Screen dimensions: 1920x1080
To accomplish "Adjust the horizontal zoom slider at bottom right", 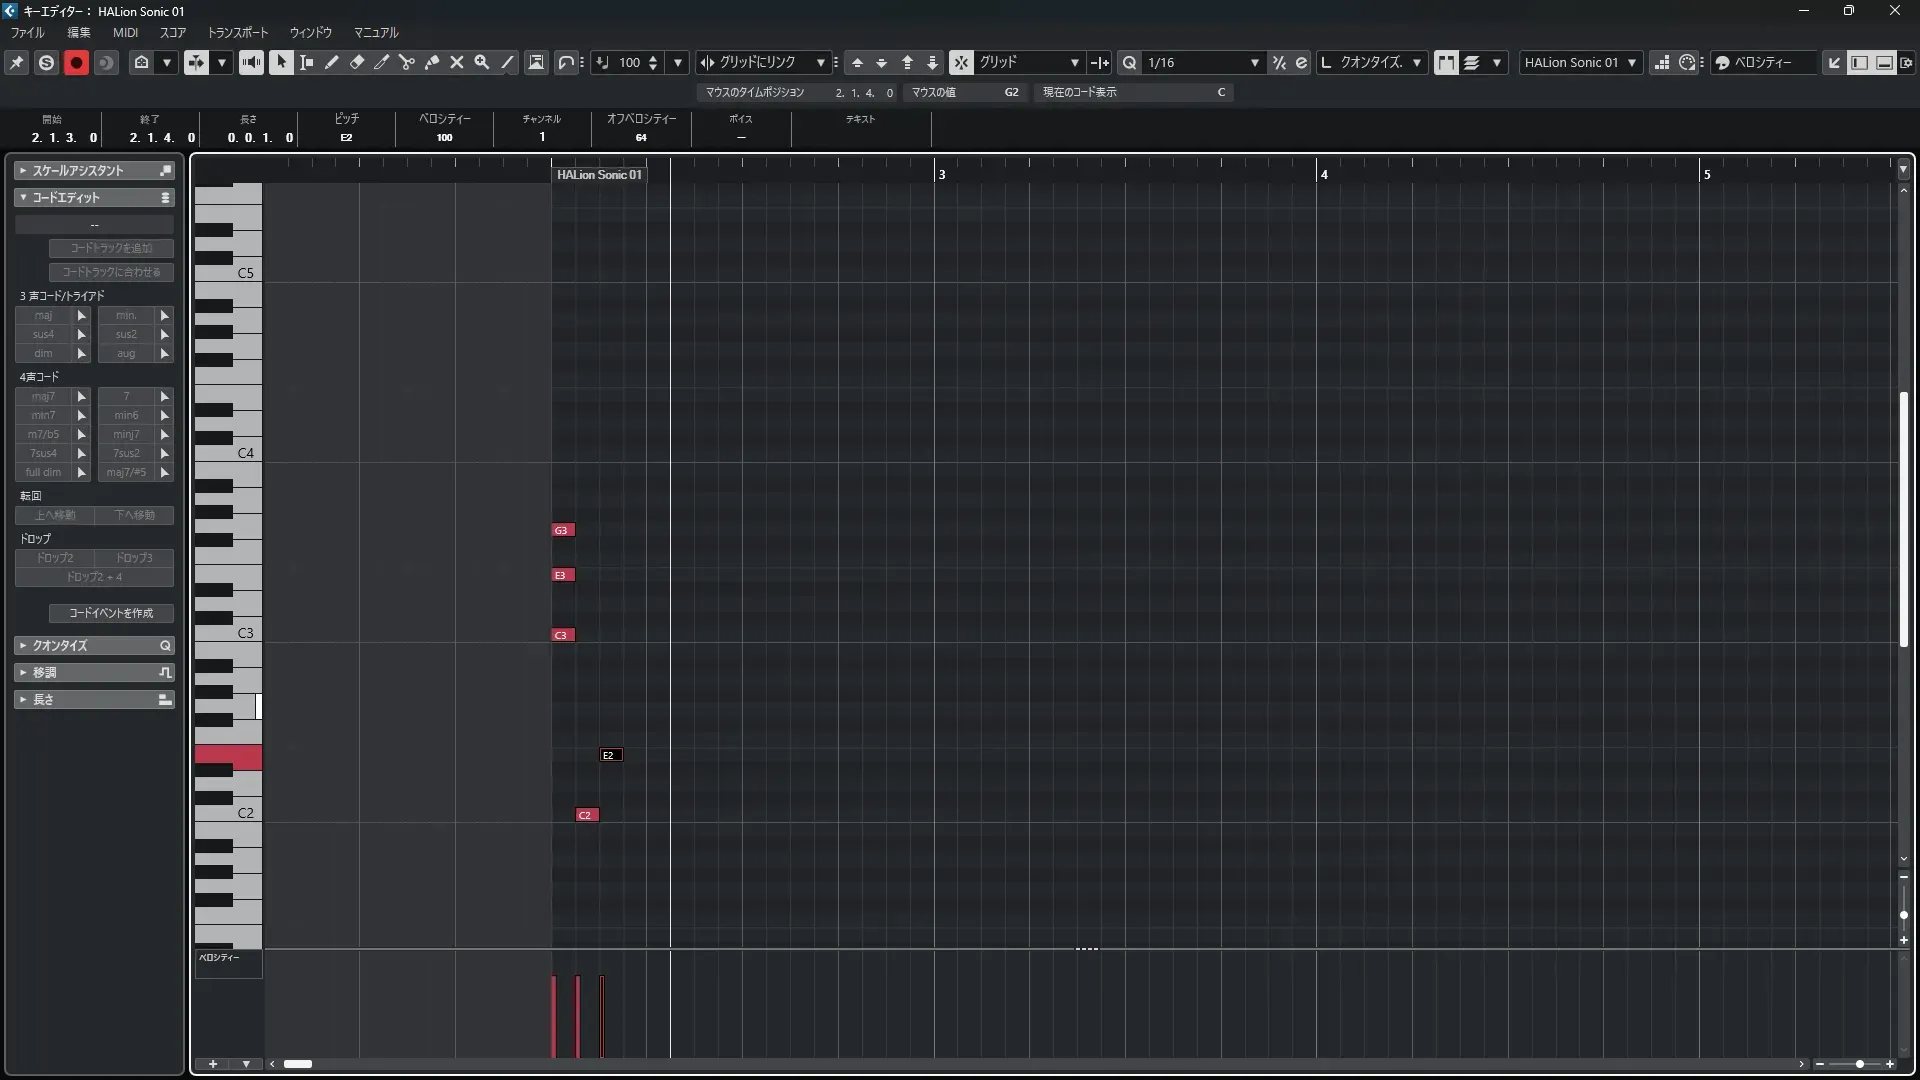I will [x=1859, y=1064].
